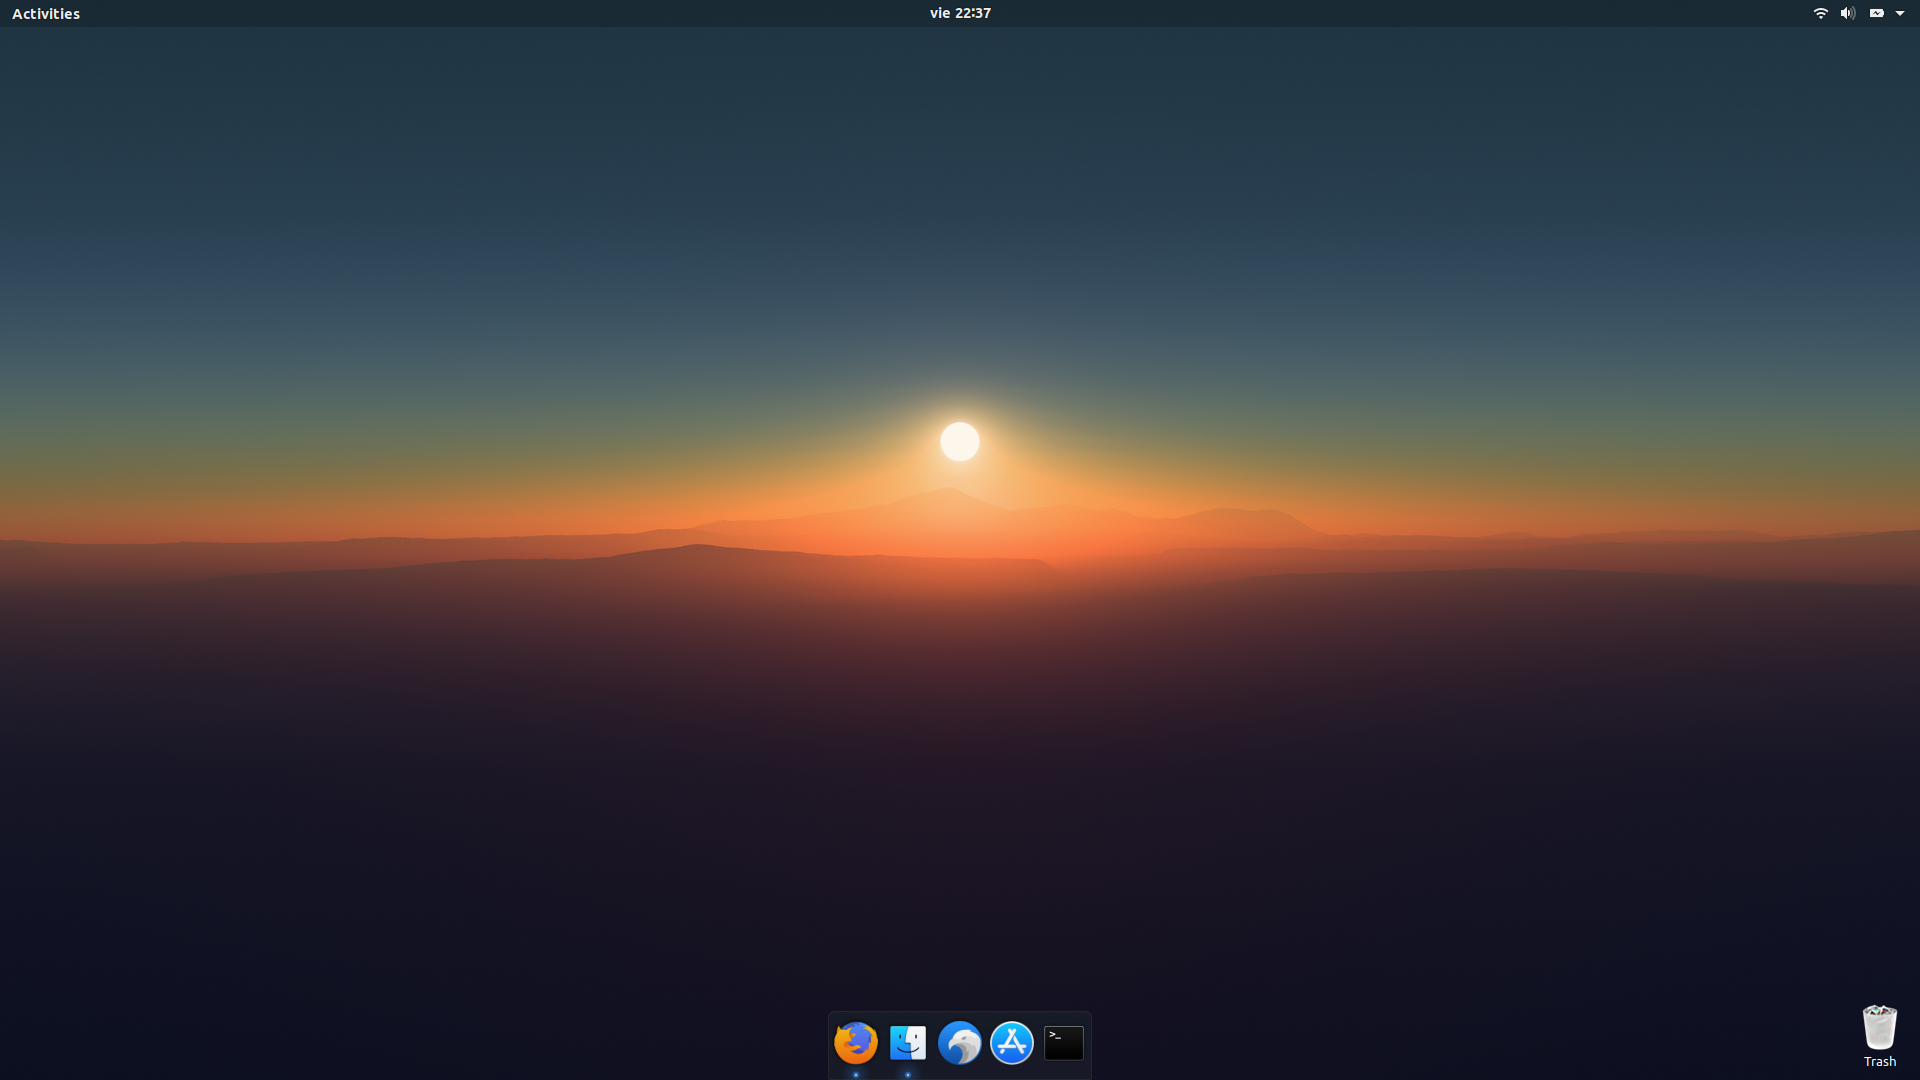Click the 'Trash' label text
This screenshot has width=1920, height=1080.
[1880, 1062]
